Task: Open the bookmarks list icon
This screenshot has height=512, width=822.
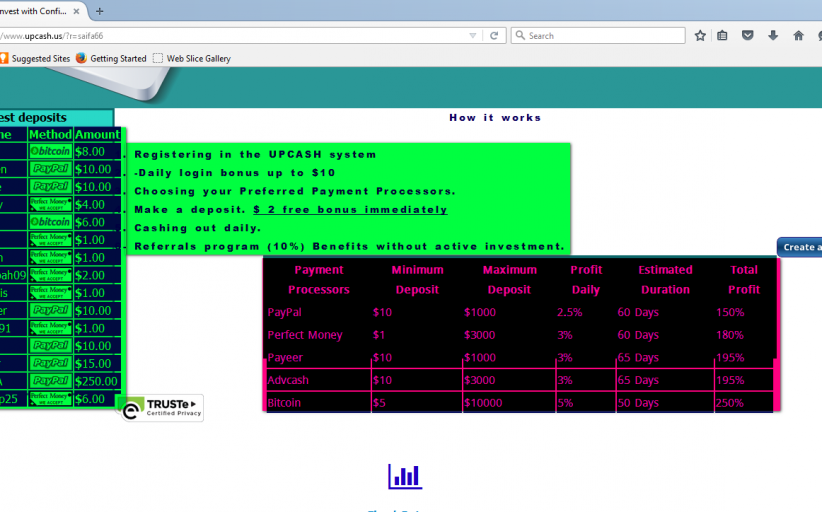Action: 723,35
